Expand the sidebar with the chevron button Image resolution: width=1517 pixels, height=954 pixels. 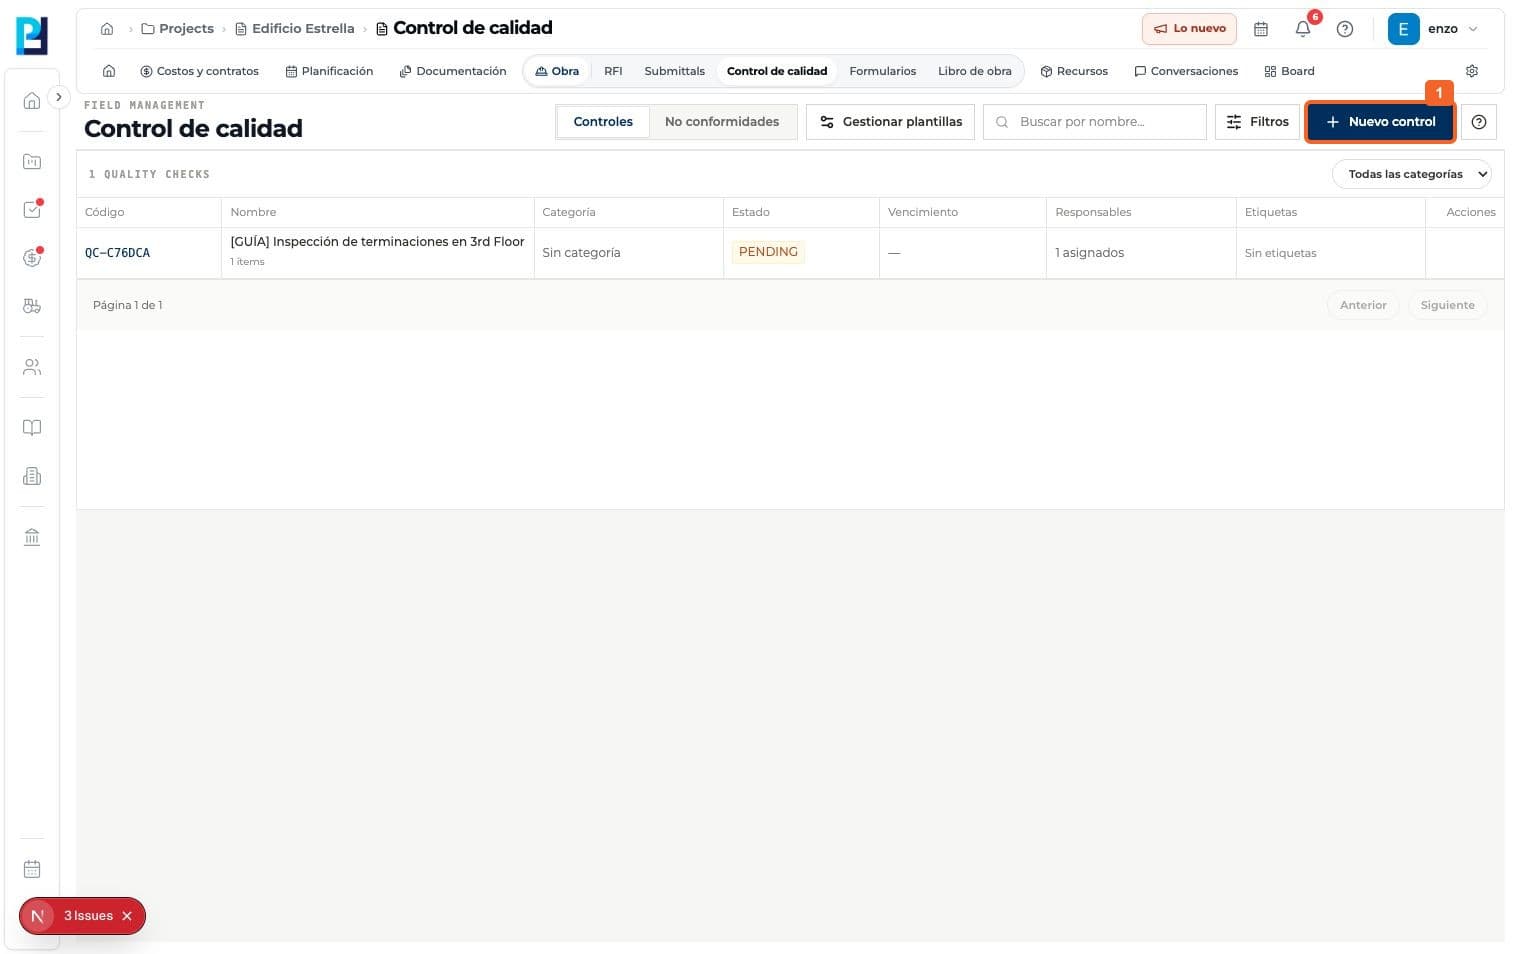pos(59,97)
